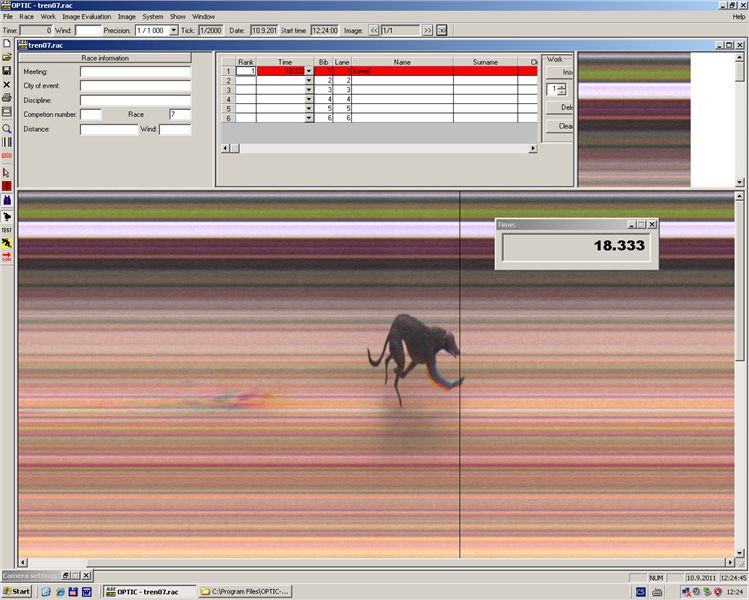
Task: Switch to C:\Program Files\OPTIC taskbar window
Action: 245,591
